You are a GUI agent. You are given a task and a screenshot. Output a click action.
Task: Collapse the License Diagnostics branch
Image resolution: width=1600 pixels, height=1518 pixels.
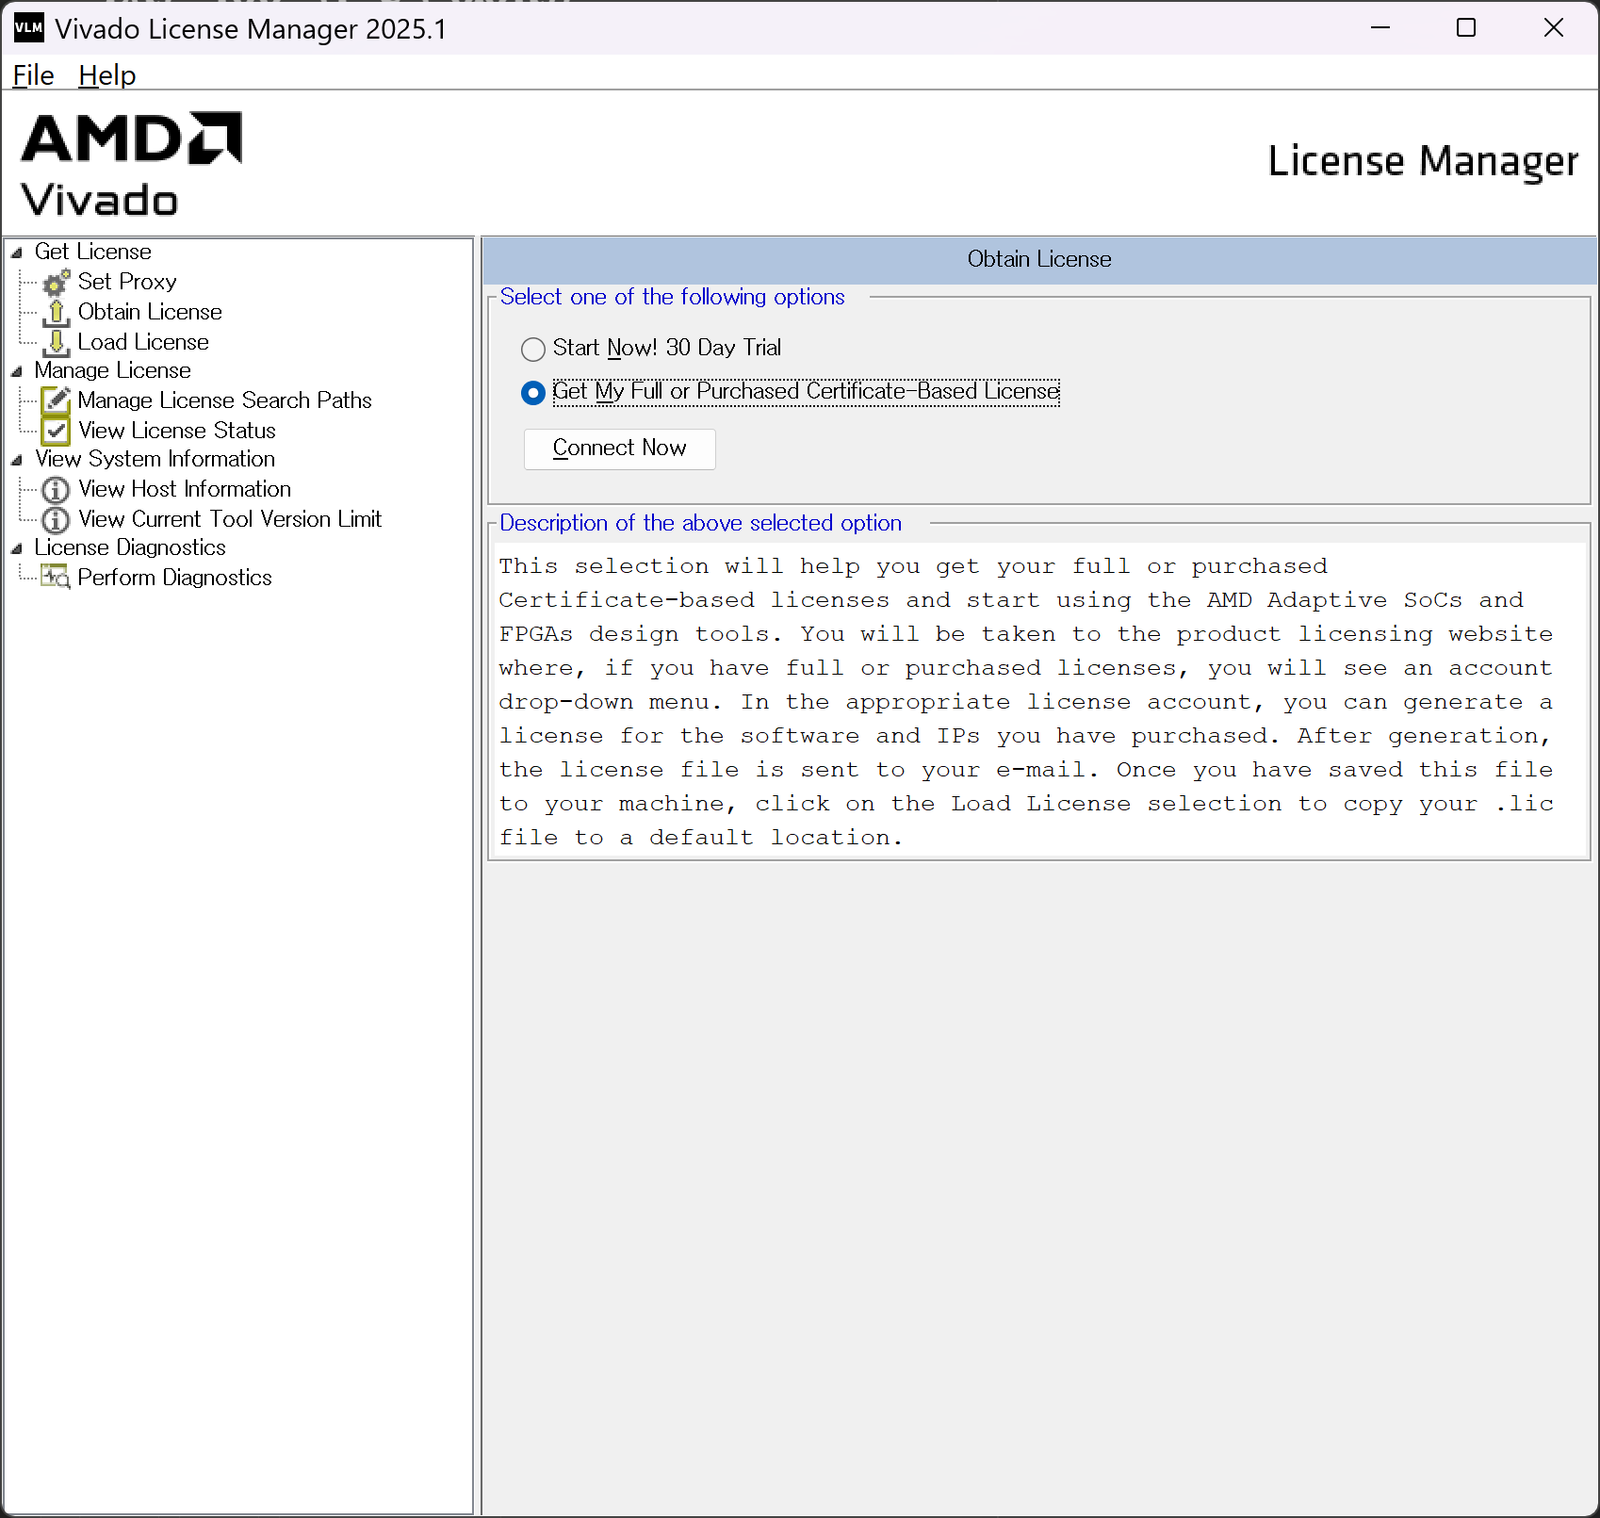coord(18,548)
